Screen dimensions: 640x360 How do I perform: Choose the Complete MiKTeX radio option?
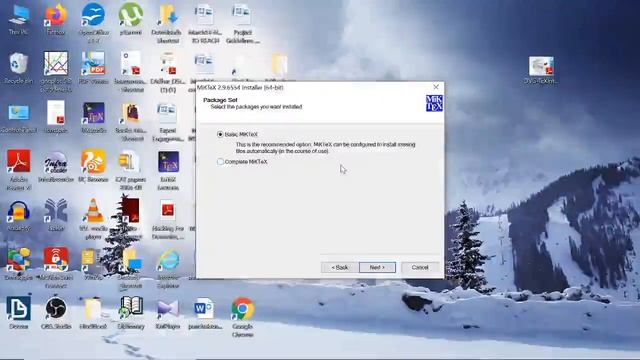click(220, 162)
